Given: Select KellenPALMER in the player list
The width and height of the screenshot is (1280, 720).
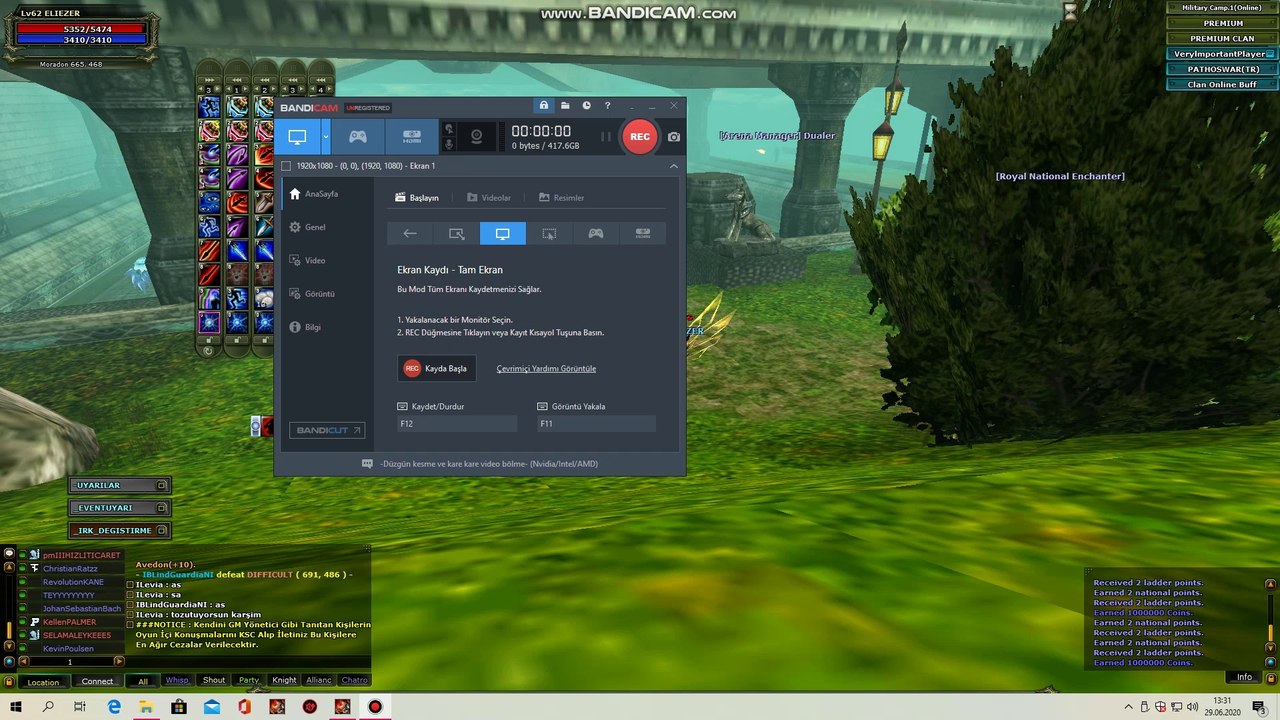Looking at the screenshot, I should (x=70, y=622).
